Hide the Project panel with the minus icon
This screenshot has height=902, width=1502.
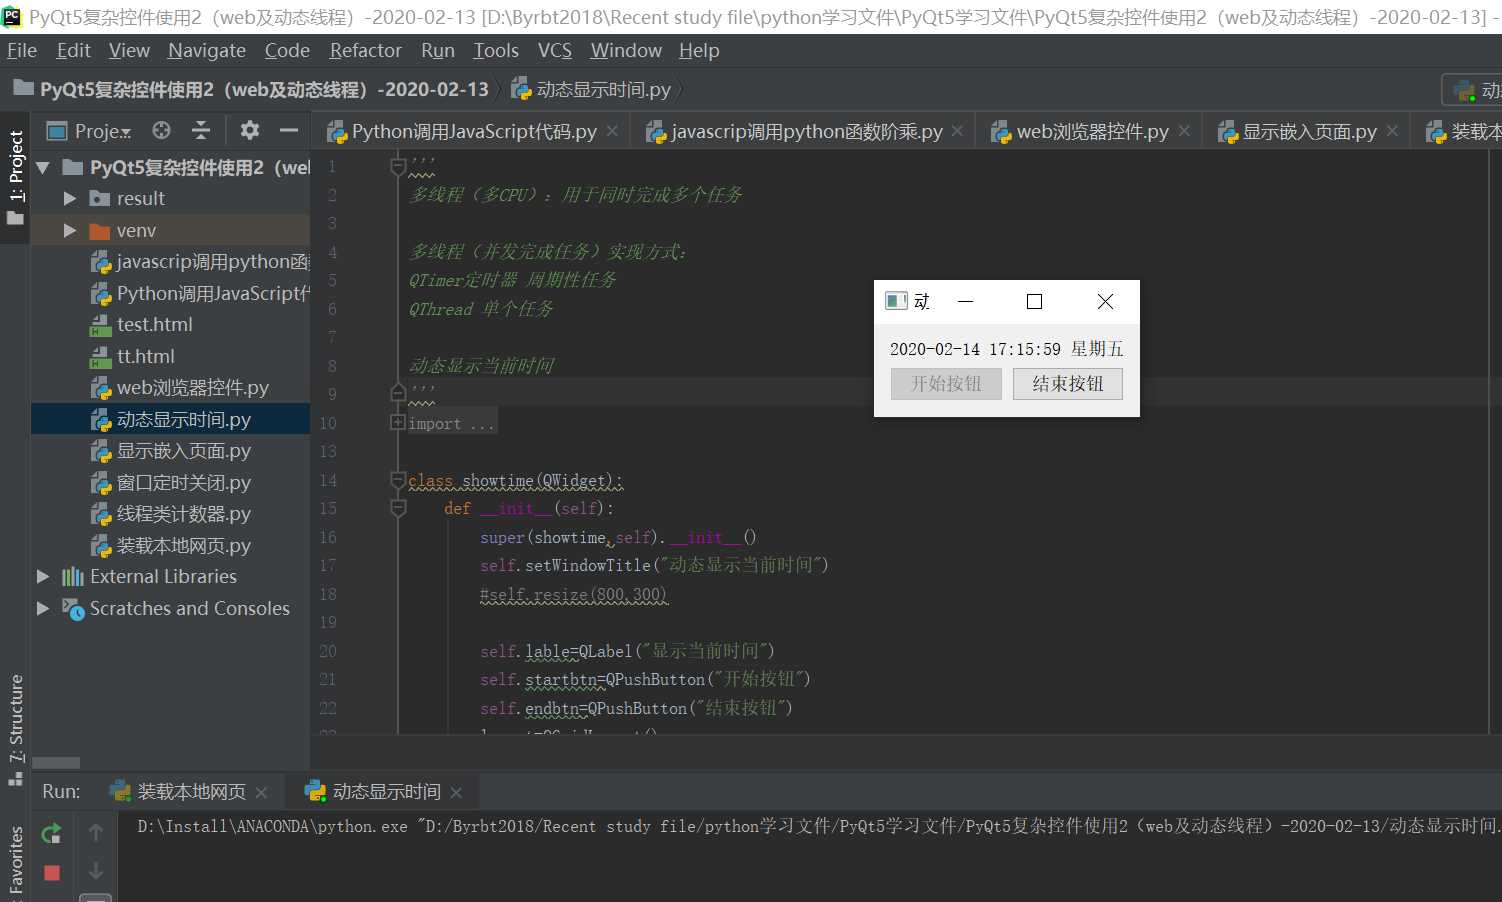289,130
